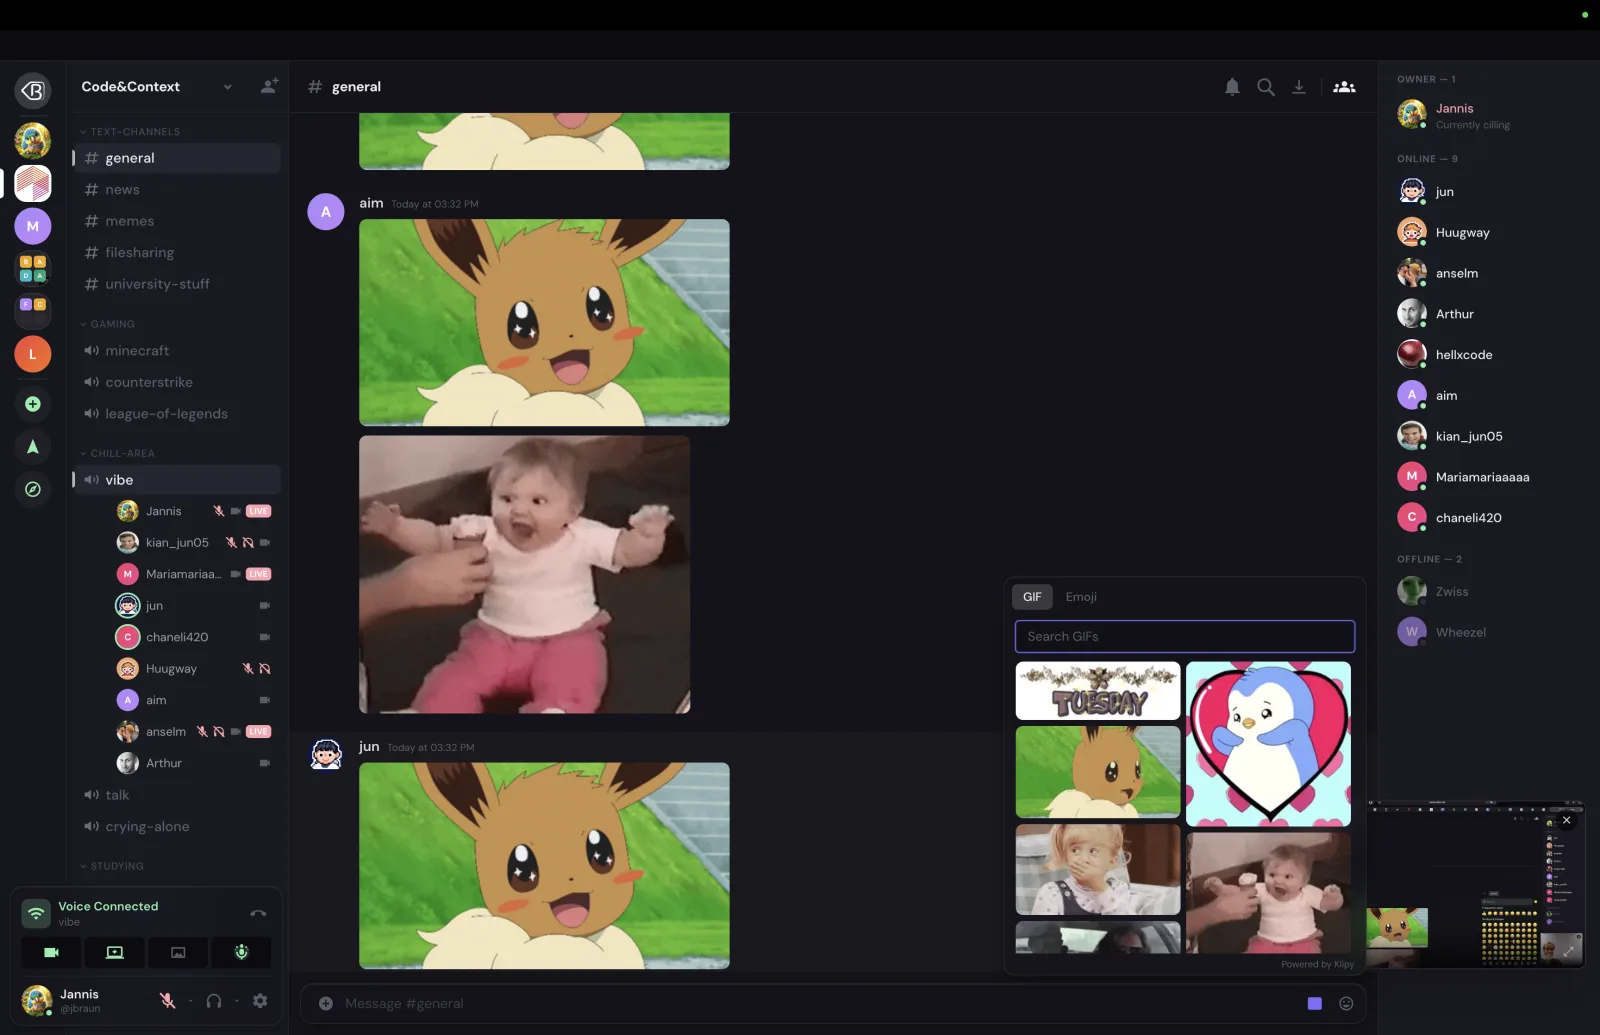Viewport: 1600px width, 1035px height.
Task: Click the green add server plus icon
Action: click(33, 404)
